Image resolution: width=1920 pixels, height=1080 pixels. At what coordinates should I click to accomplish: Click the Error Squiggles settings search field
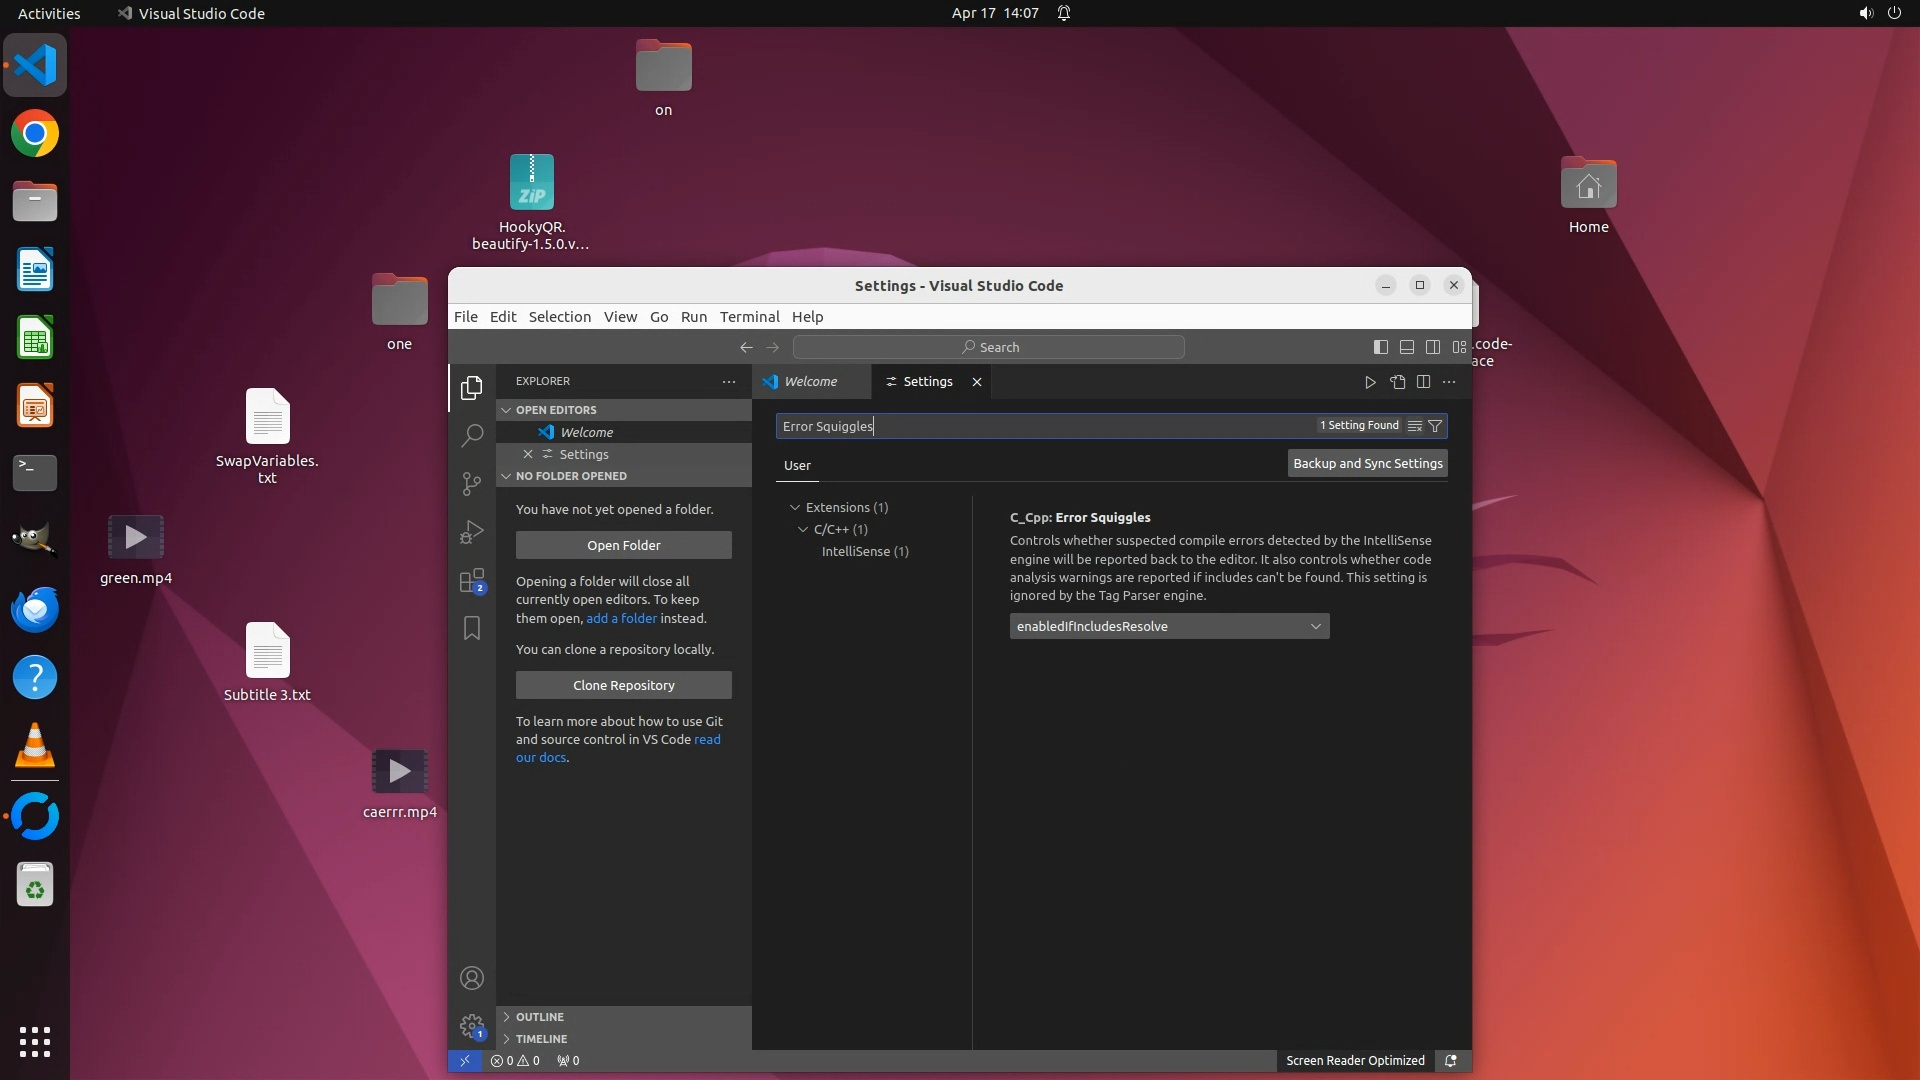1040,426
